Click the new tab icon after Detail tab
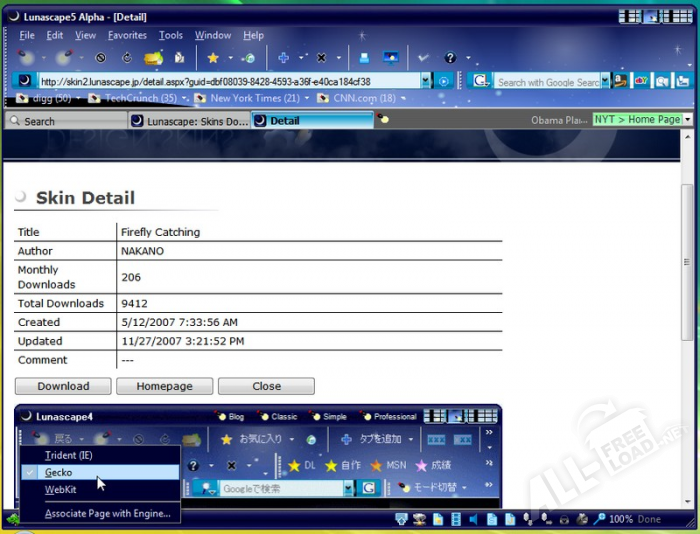Screen dimensions: 700x534 (382, 120)
